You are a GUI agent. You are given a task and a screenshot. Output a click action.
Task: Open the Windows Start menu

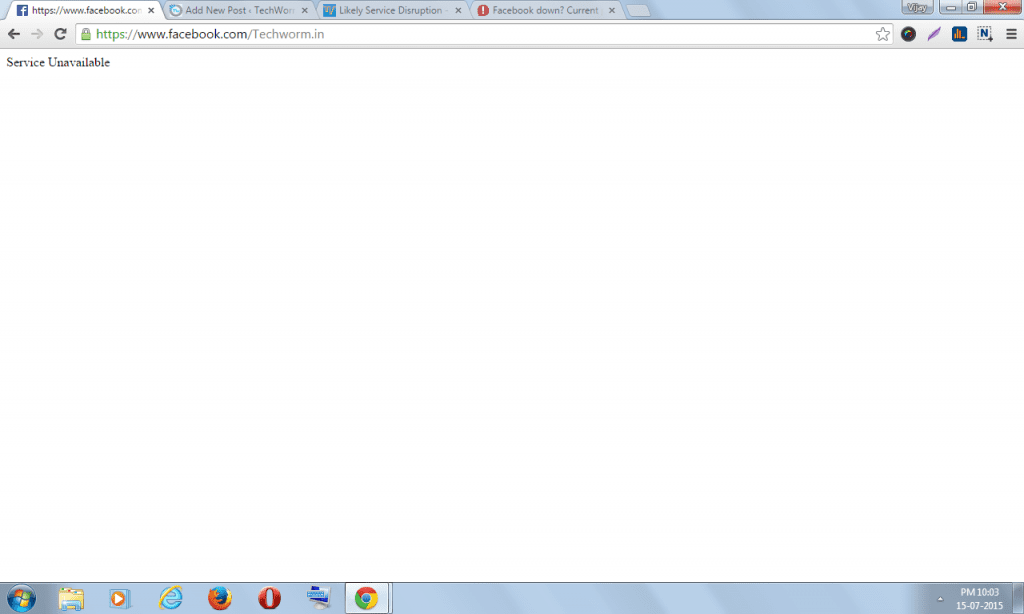pos(20,598)
